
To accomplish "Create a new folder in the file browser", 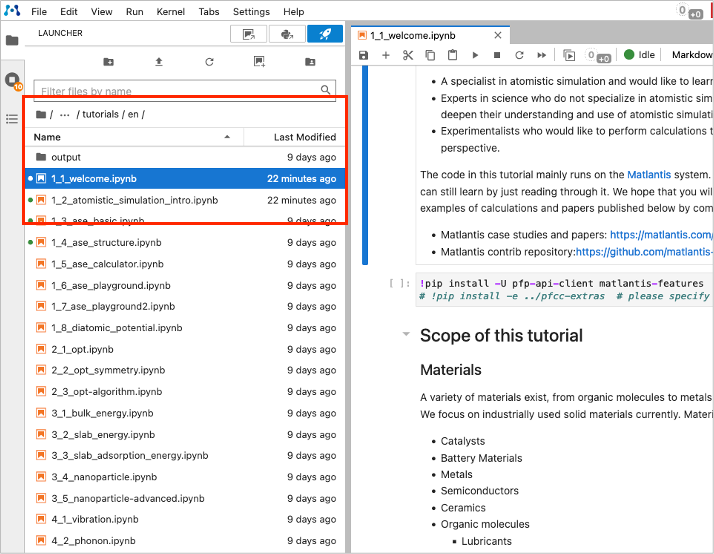I will pyautogui.click(x=108, y=62).
